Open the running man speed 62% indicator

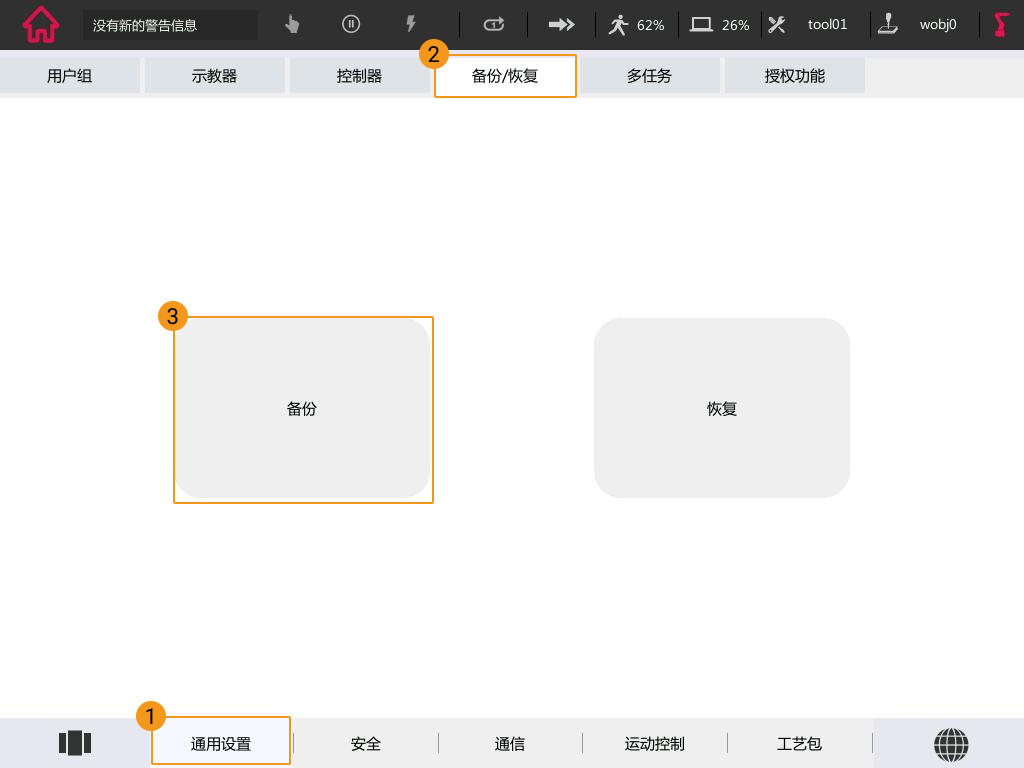point(637,25)
